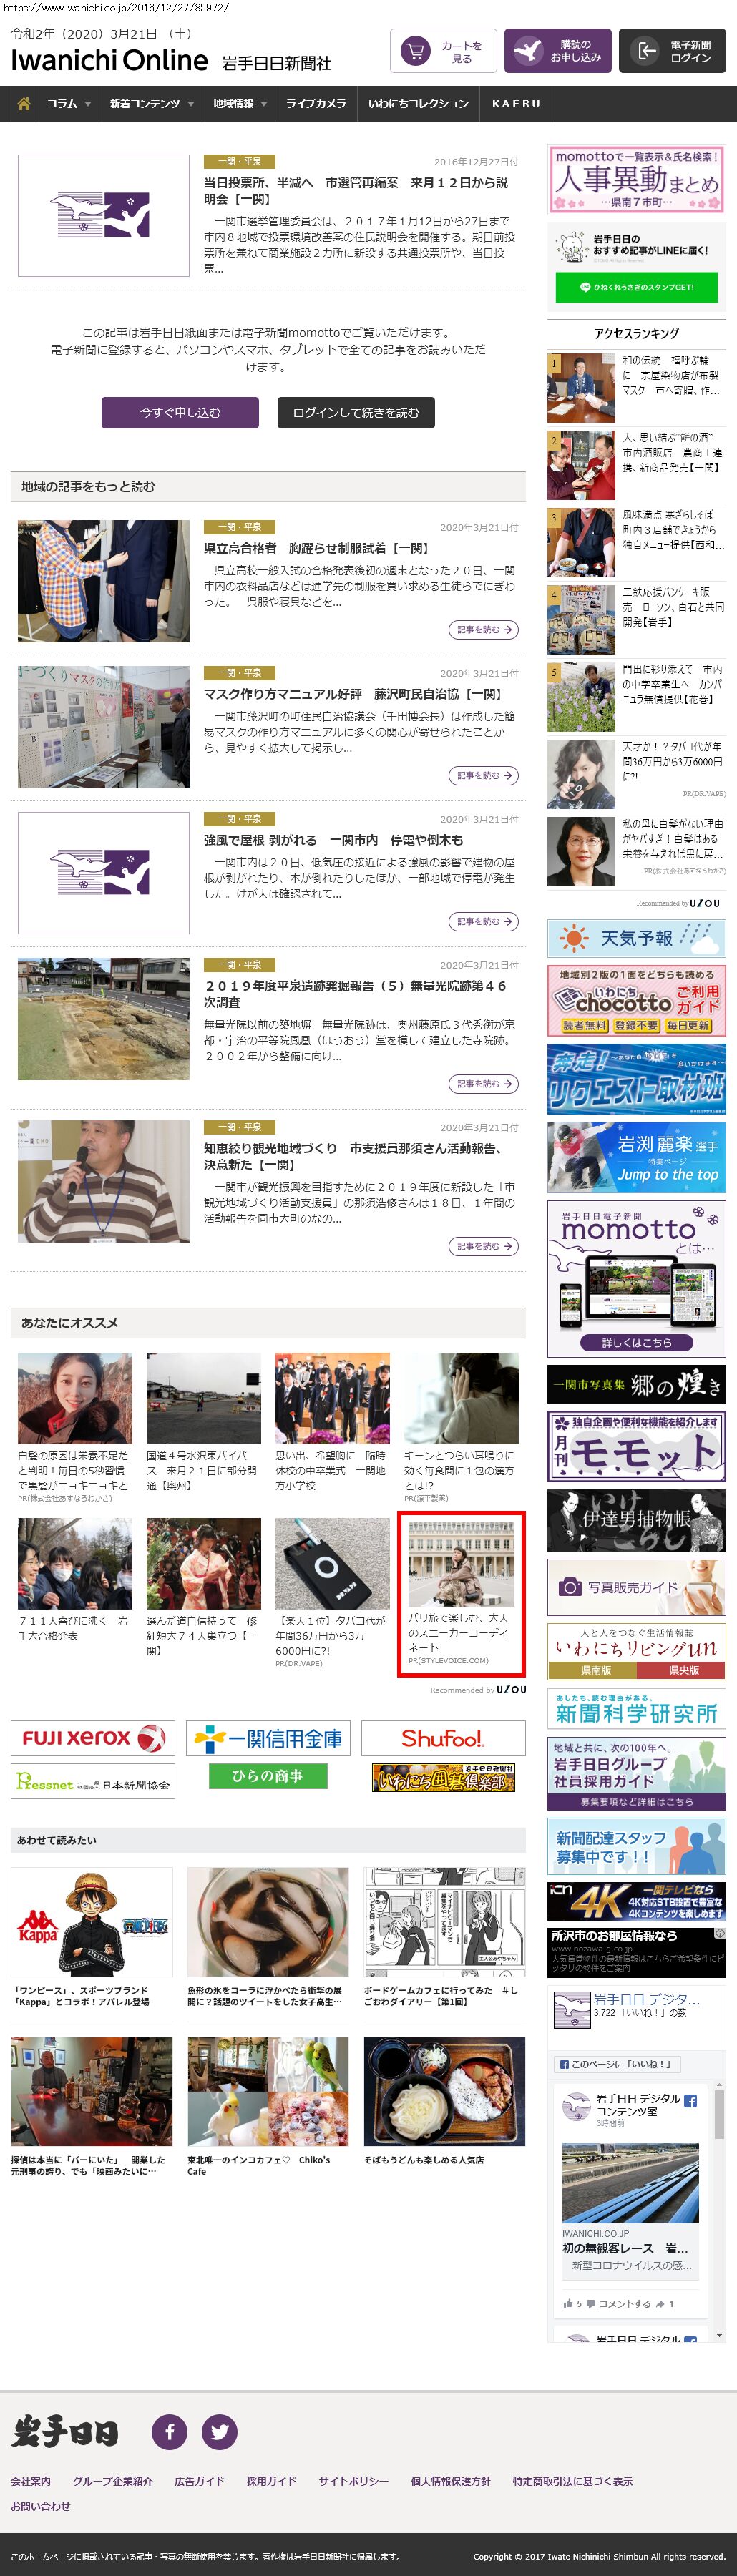Open ranking item 3 風味満点 寒ざらしそば
This screenshot has height=2576, width=737.
636,542
